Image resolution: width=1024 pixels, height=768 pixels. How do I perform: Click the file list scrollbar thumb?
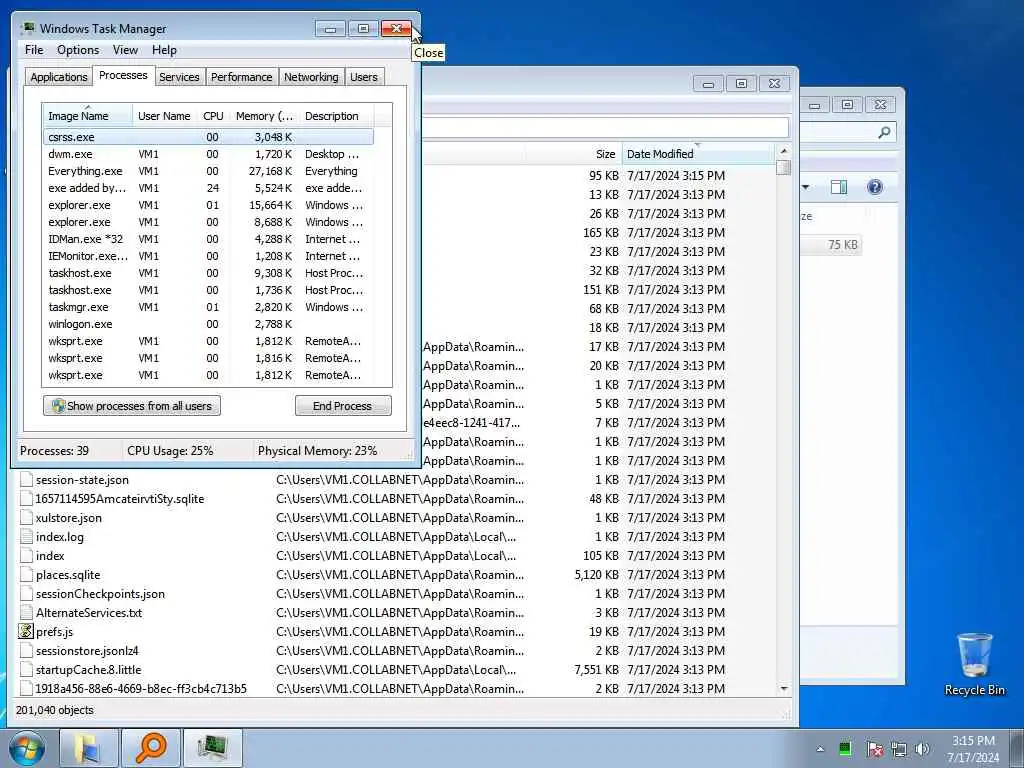coord(783,167)
